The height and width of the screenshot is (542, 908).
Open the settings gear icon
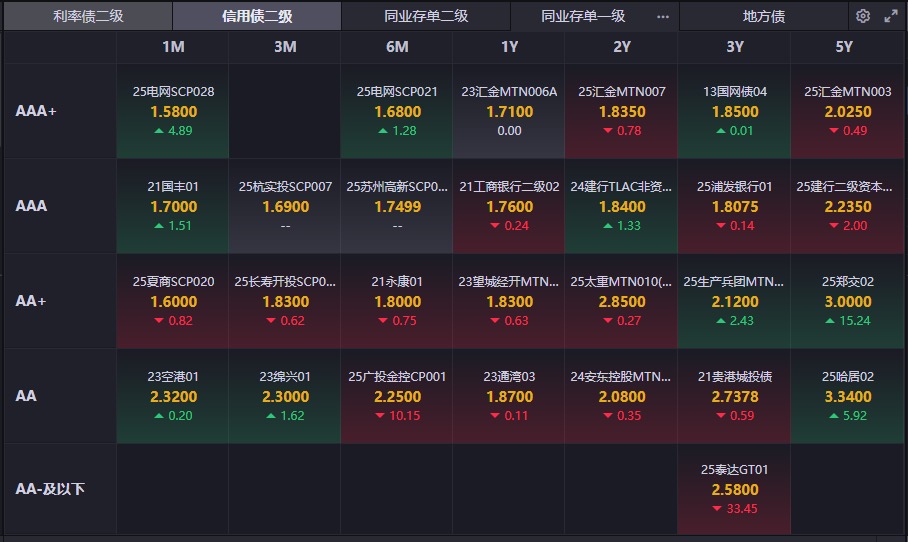pos(863,16)
